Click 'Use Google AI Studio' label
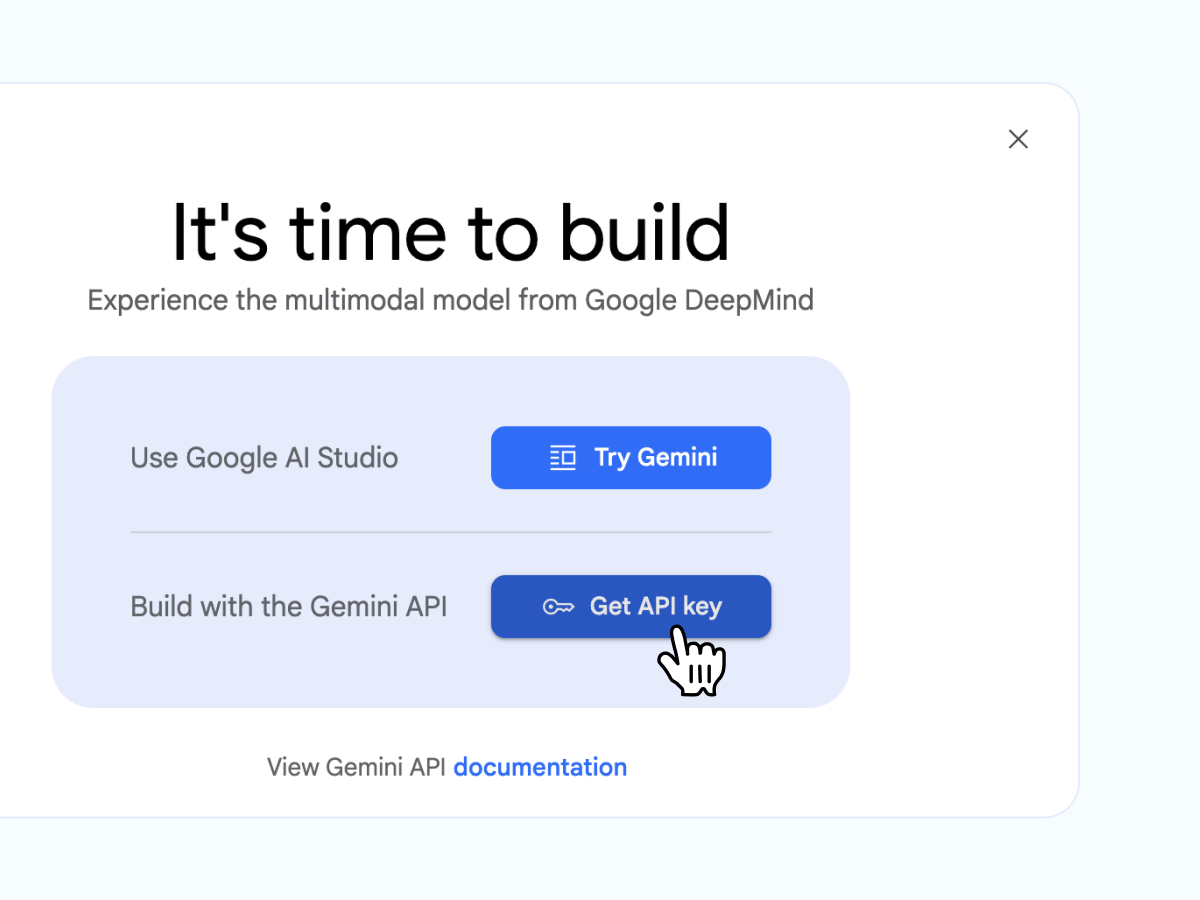 (264, 457)
